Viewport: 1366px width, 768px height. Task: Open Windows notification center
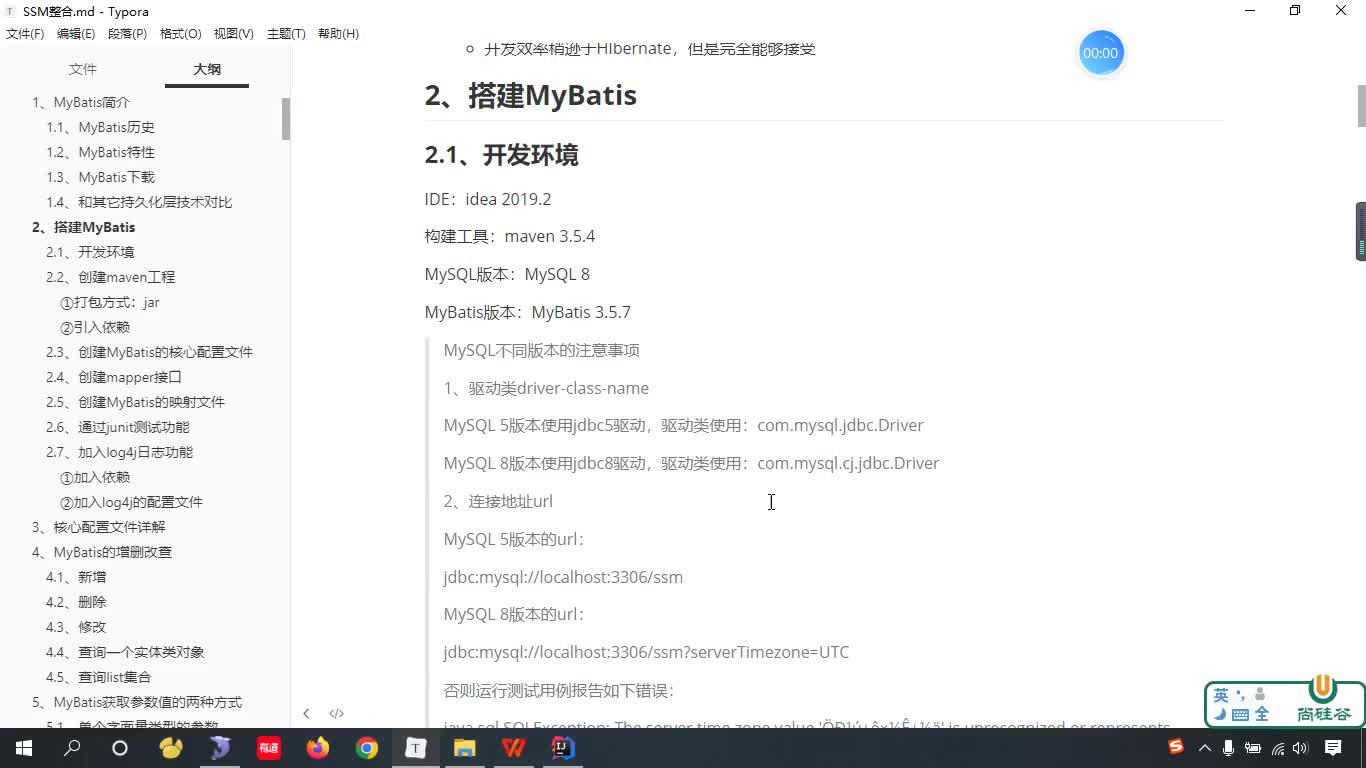(1333, 748)
